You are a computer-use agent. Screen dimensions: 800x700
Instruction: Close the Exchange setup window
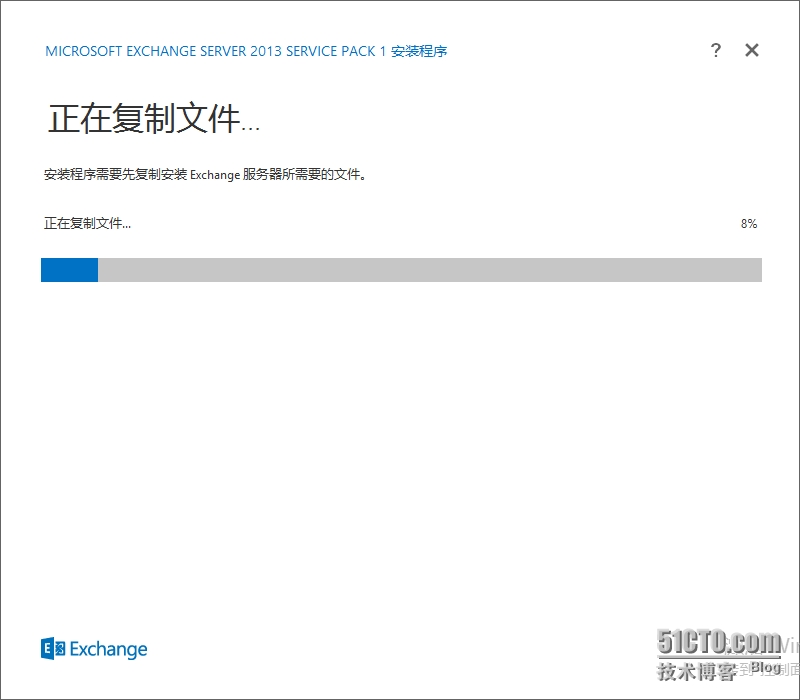point(751,50)
